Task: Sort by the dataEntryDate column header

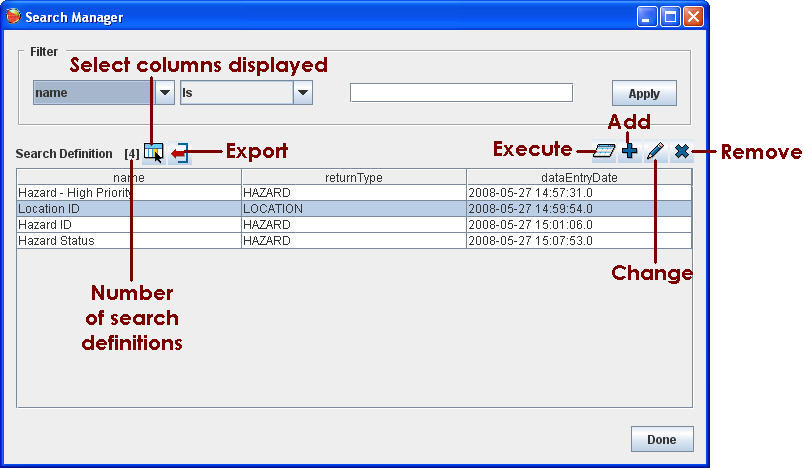Action: coord(579,177)
